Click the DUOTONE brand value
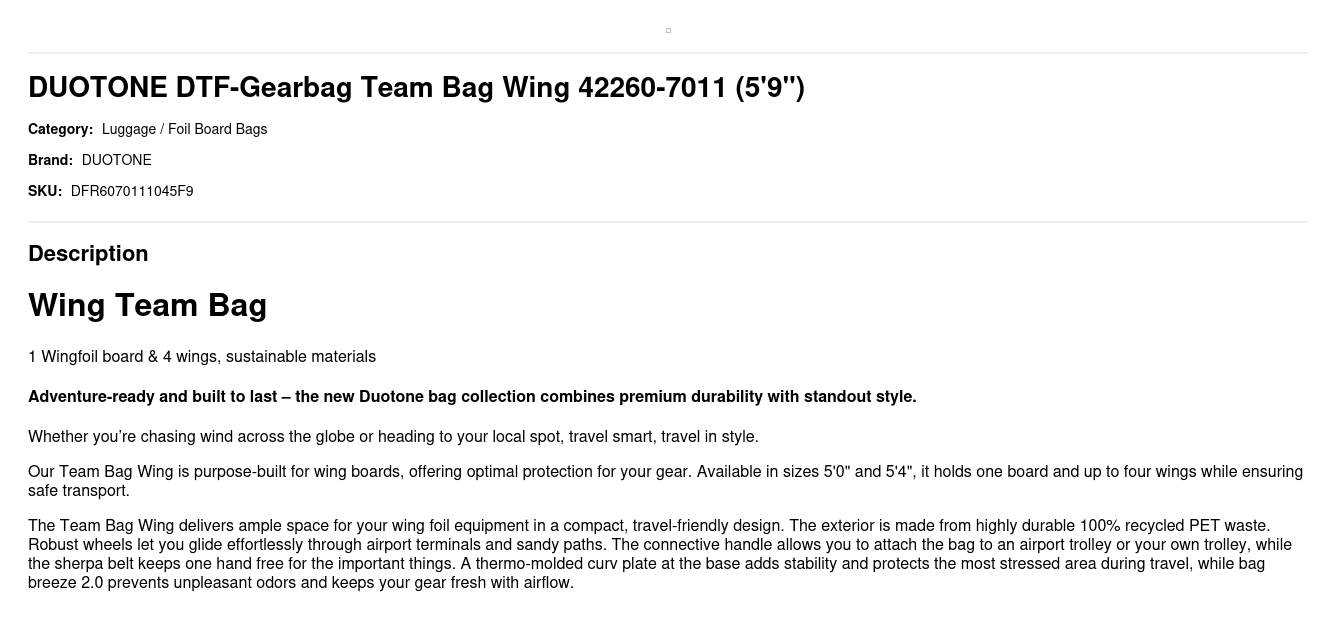This screenshot has width=1328, height=638. [116, 160]
